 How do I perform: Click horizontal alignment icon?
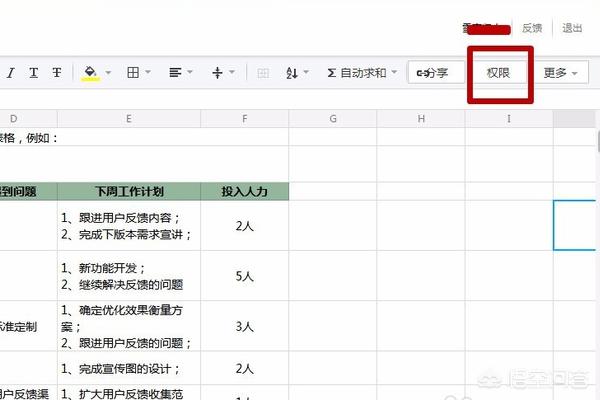coord(175,73)
